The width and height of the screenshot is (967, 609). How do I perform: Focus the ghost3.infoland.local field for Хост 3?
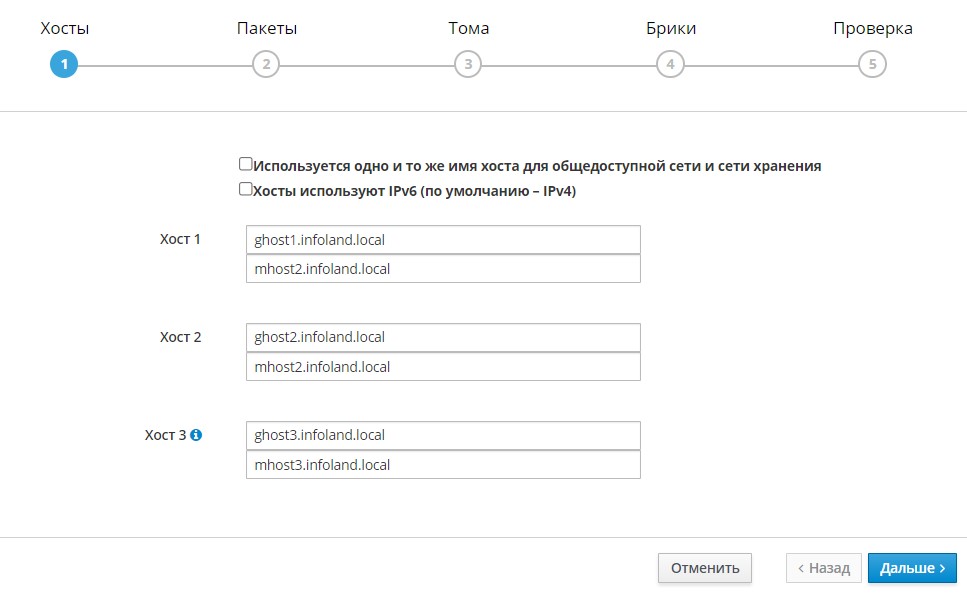pos(443,436)
